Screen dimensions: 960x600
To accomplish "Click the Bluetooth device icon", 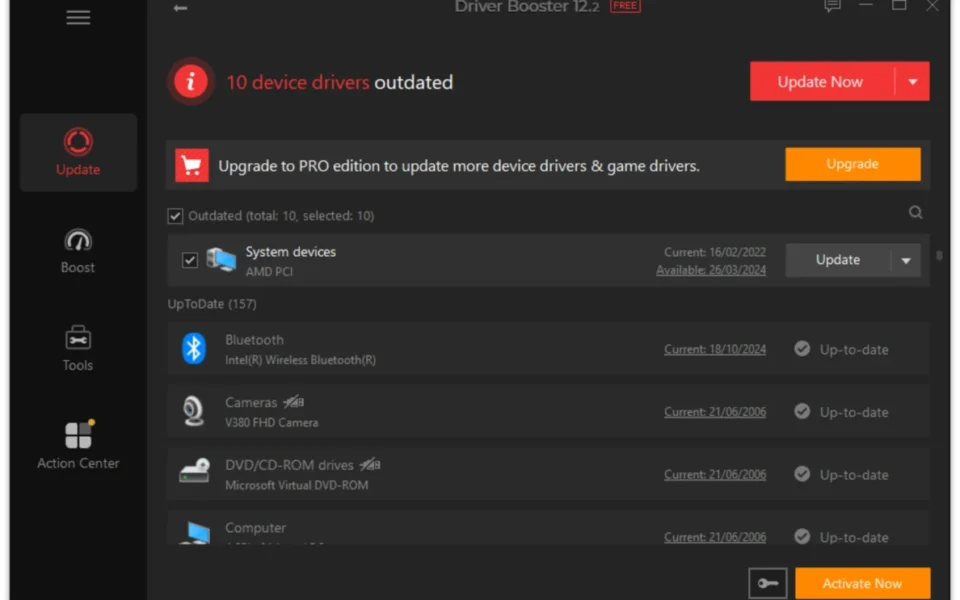I will 193,349.
